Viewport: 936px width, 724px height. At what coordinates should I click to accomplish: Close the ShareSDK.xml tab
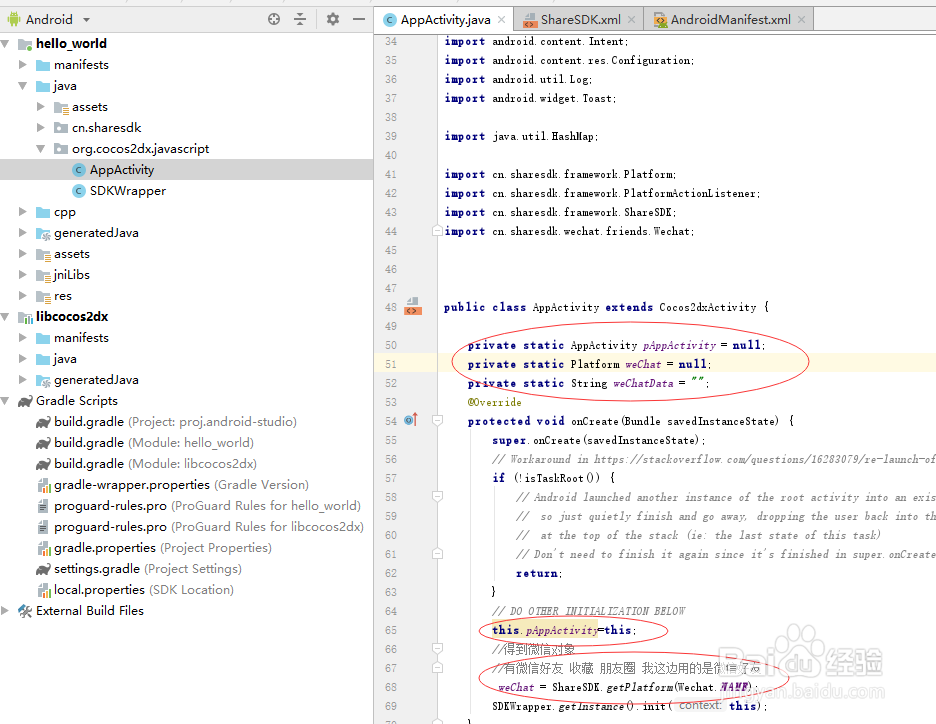pos(632,20)
